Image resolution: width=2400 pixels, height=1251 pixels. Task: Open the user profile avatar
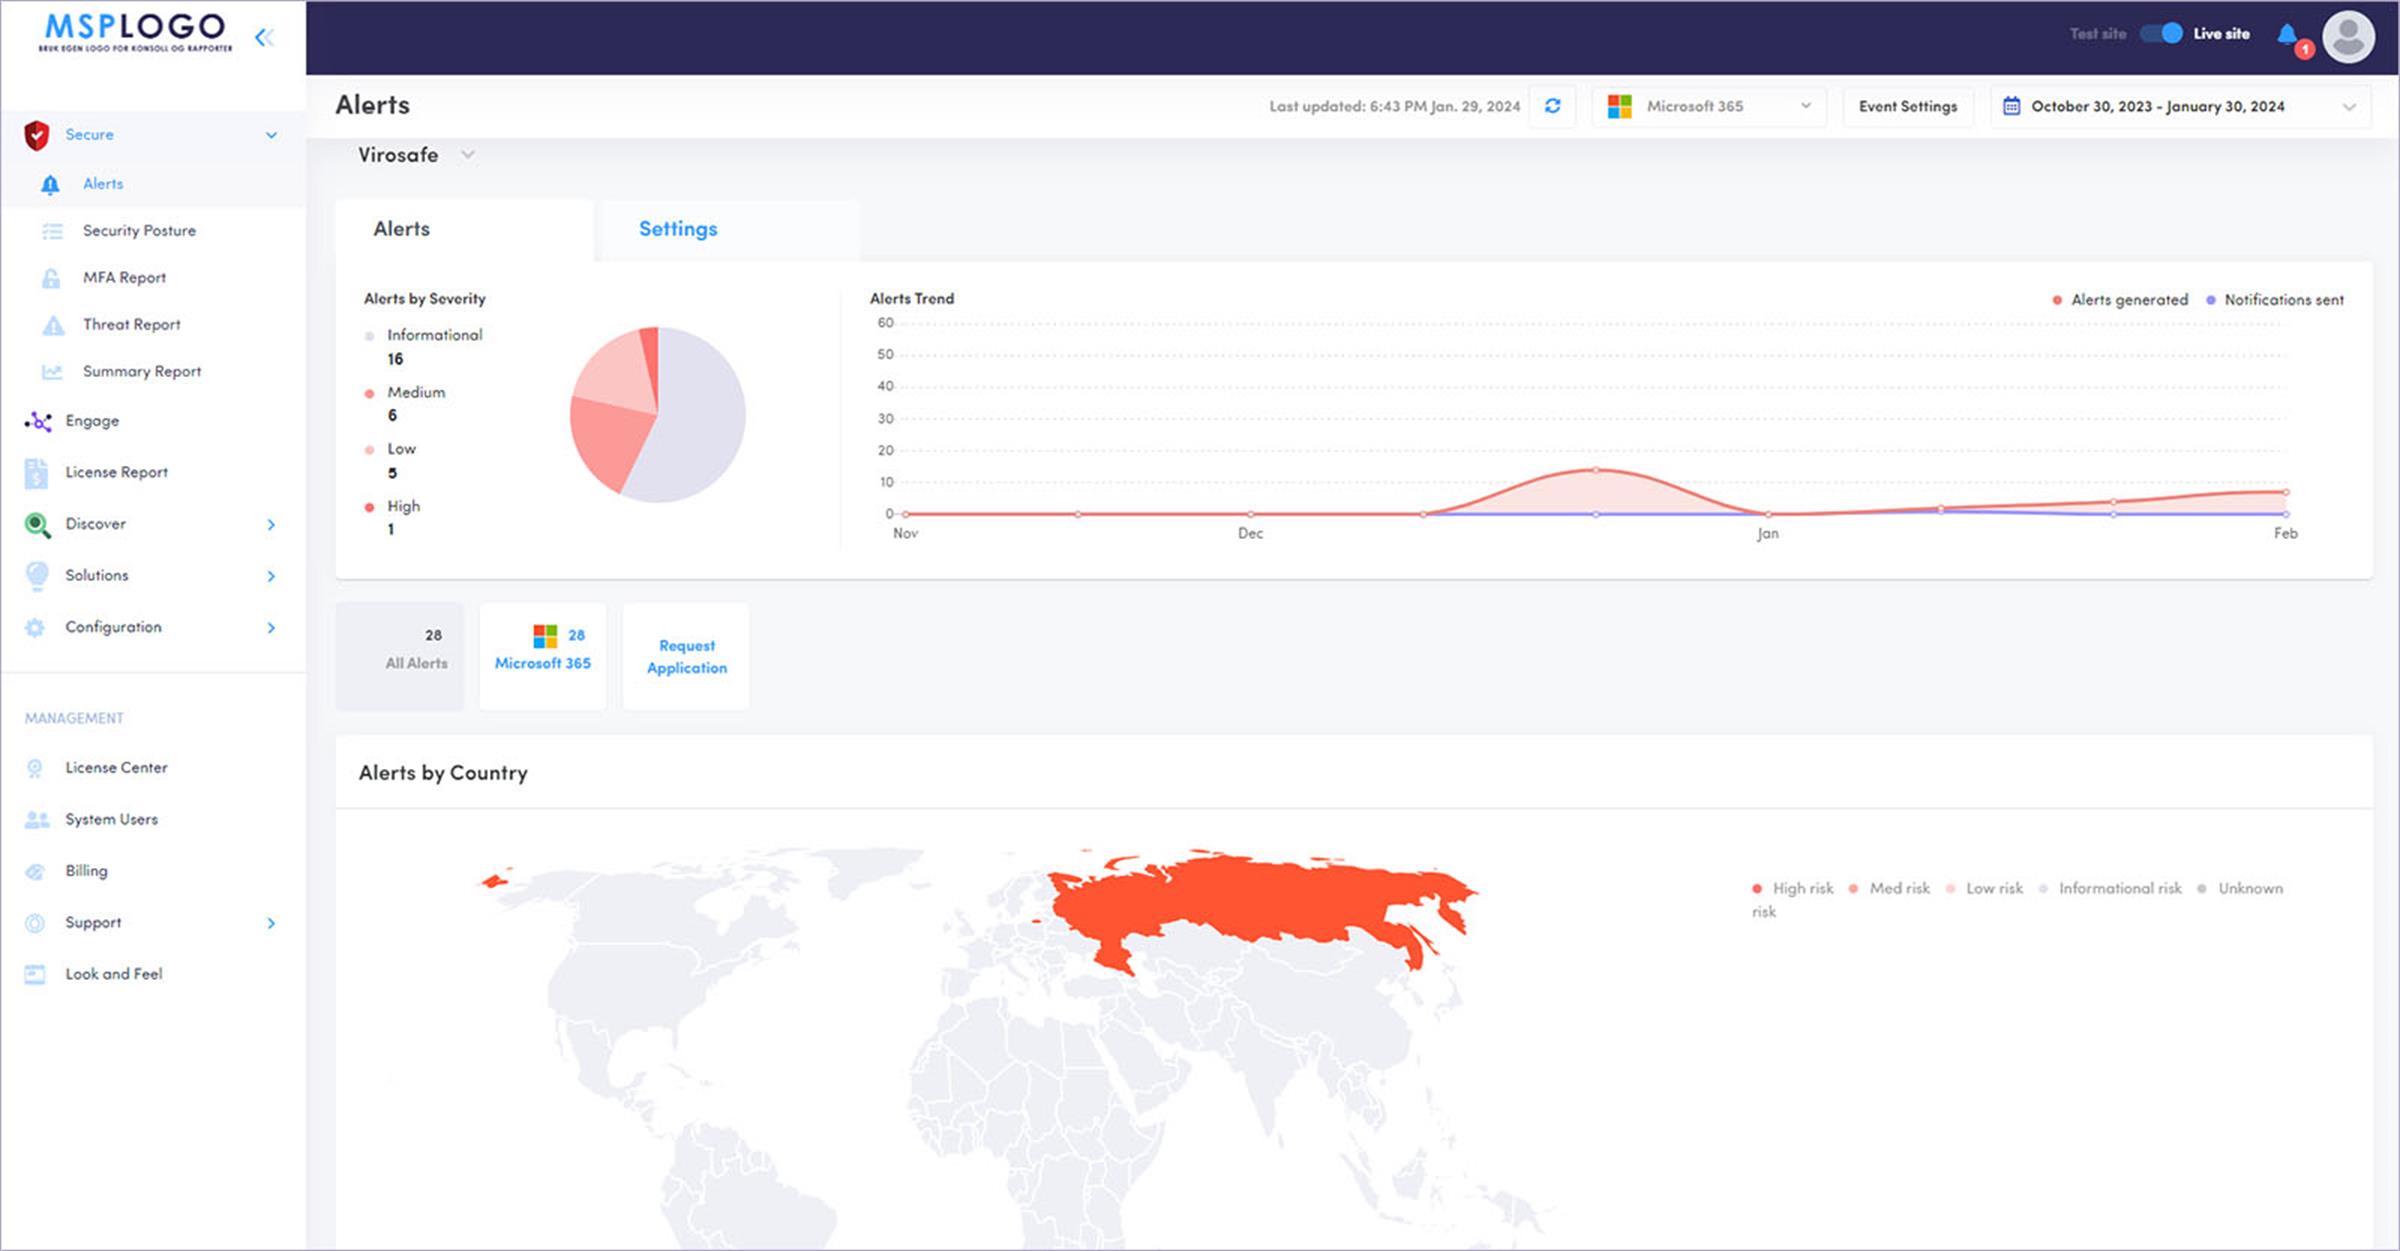[2348, 37]
